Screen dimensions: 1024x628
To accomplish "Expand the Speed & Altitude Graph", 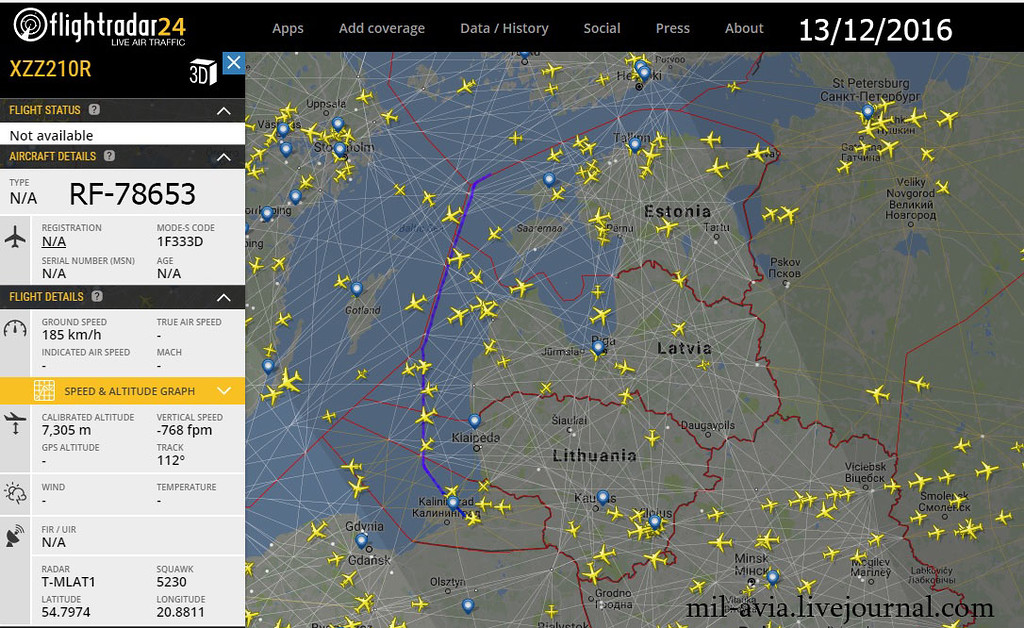I will 224,391.
